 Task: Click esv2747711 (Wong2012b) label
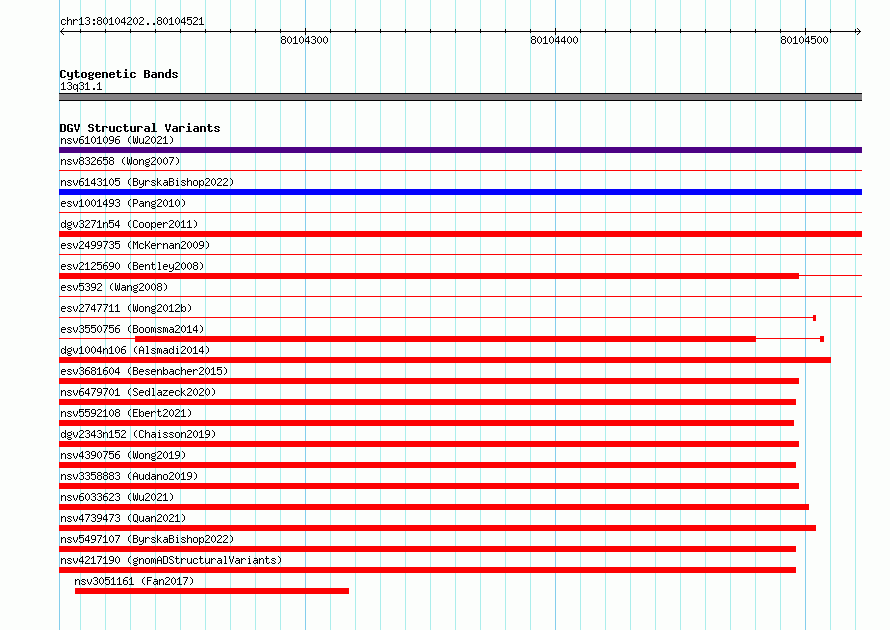126,308
